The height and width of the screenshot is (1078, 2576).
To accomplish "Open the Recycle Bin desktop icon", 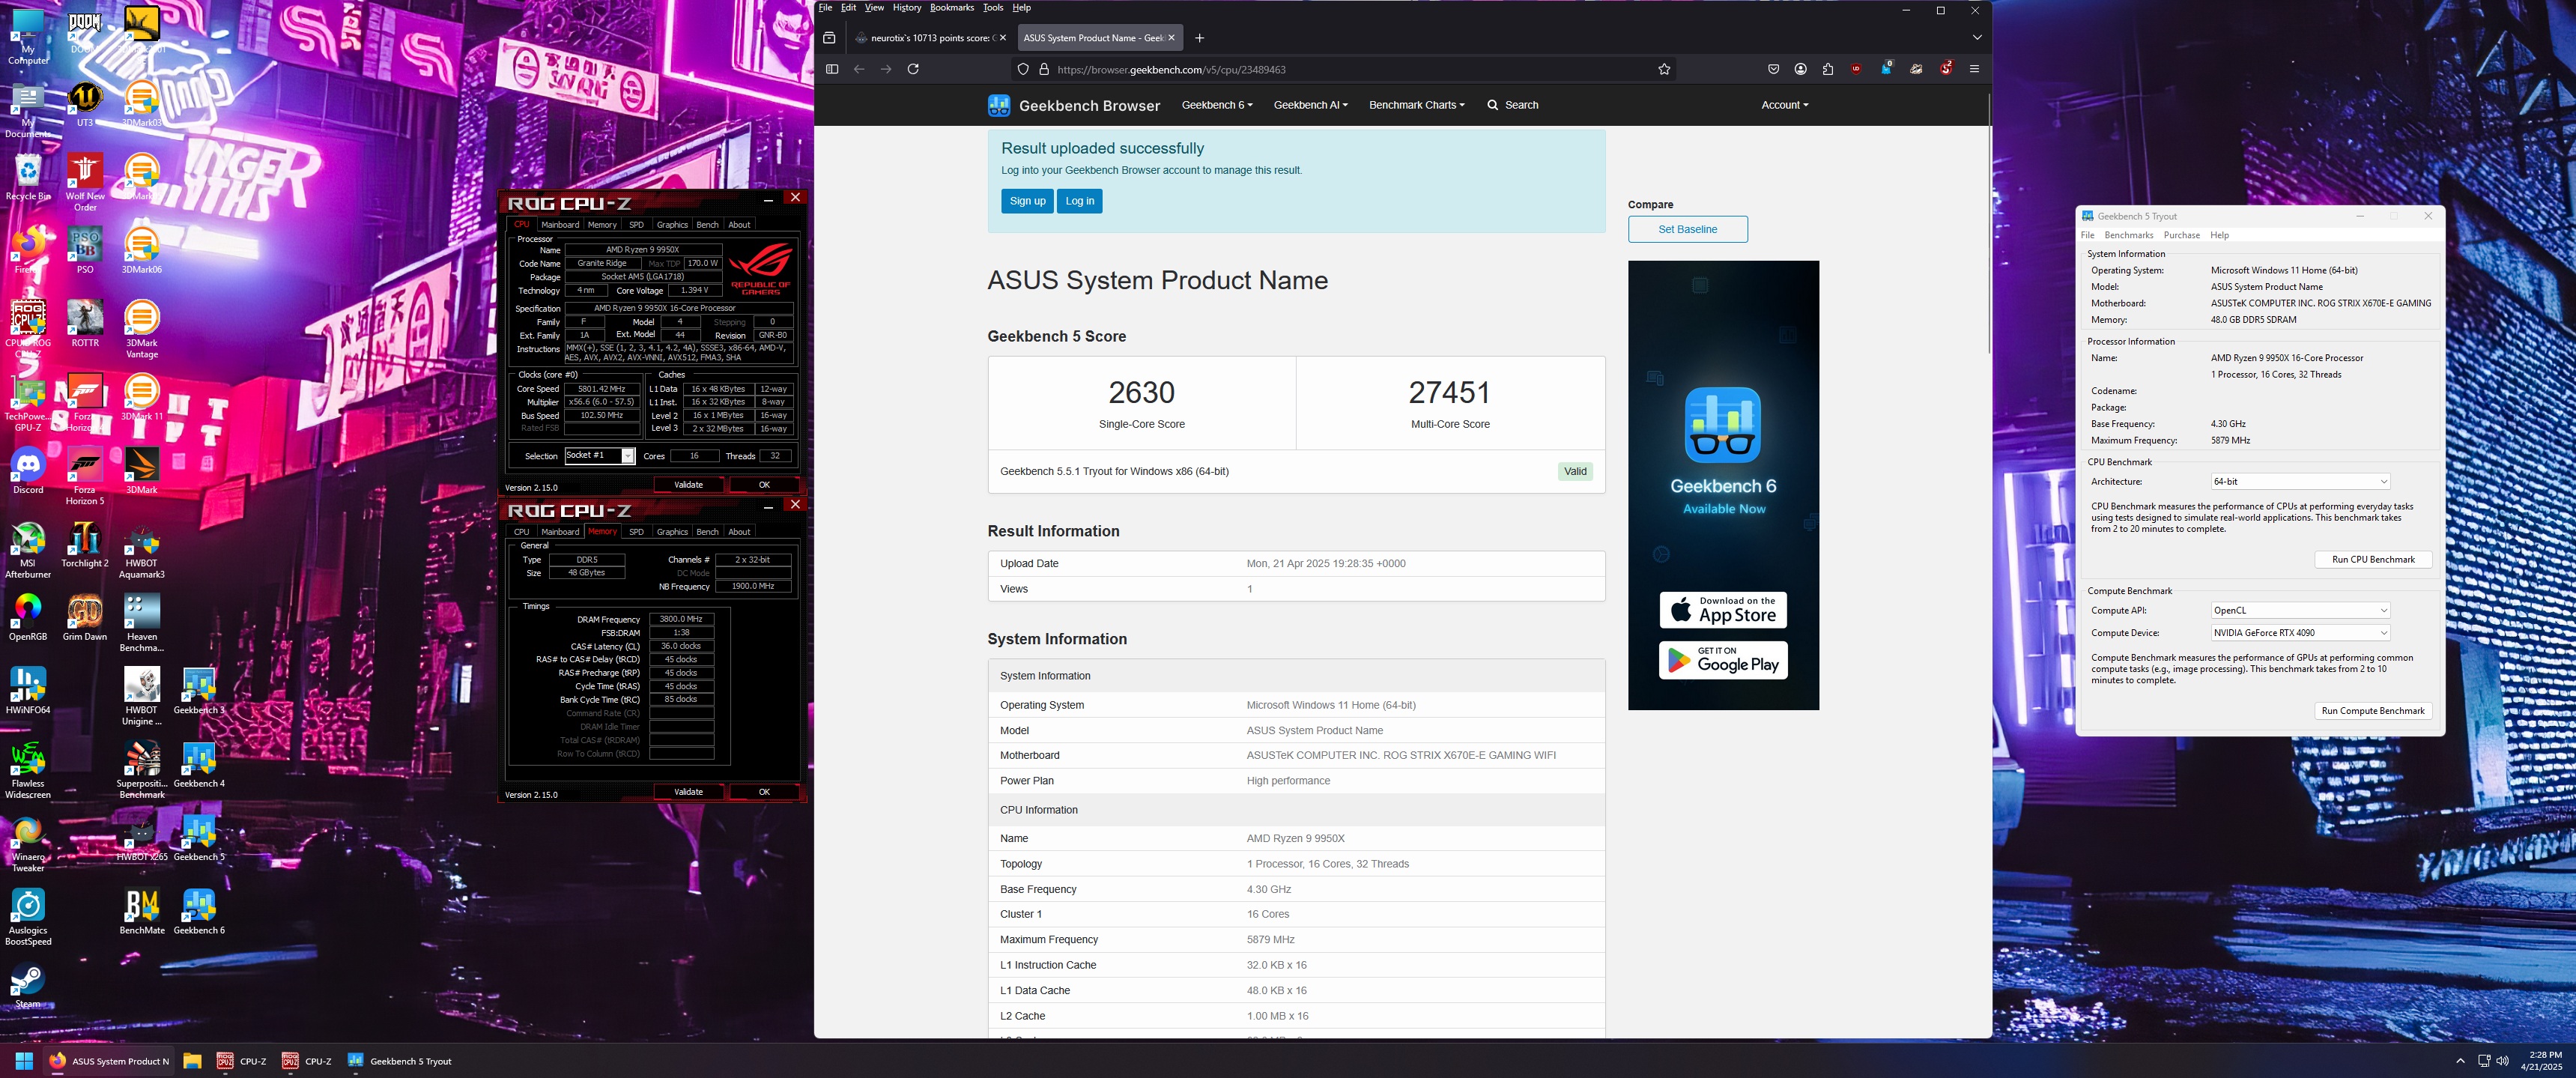I will coord(28,177).
